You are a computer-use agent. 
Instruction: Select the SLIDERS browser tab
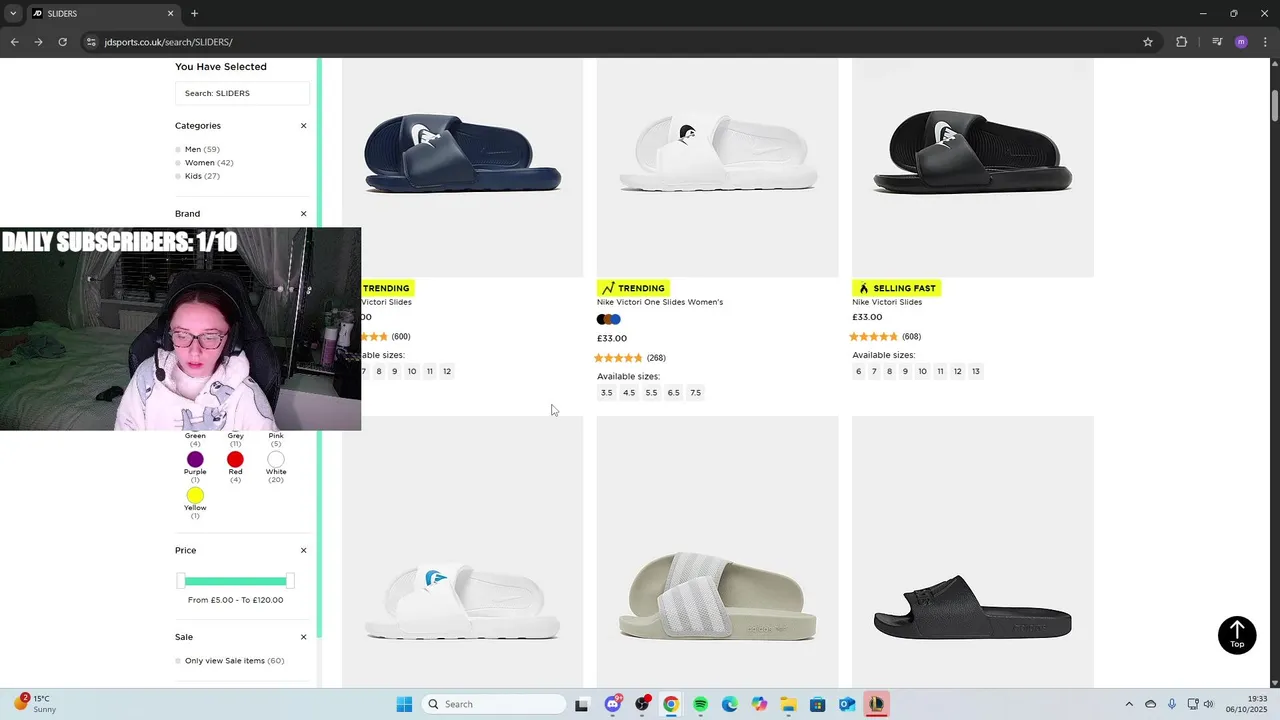click(103, 13)
